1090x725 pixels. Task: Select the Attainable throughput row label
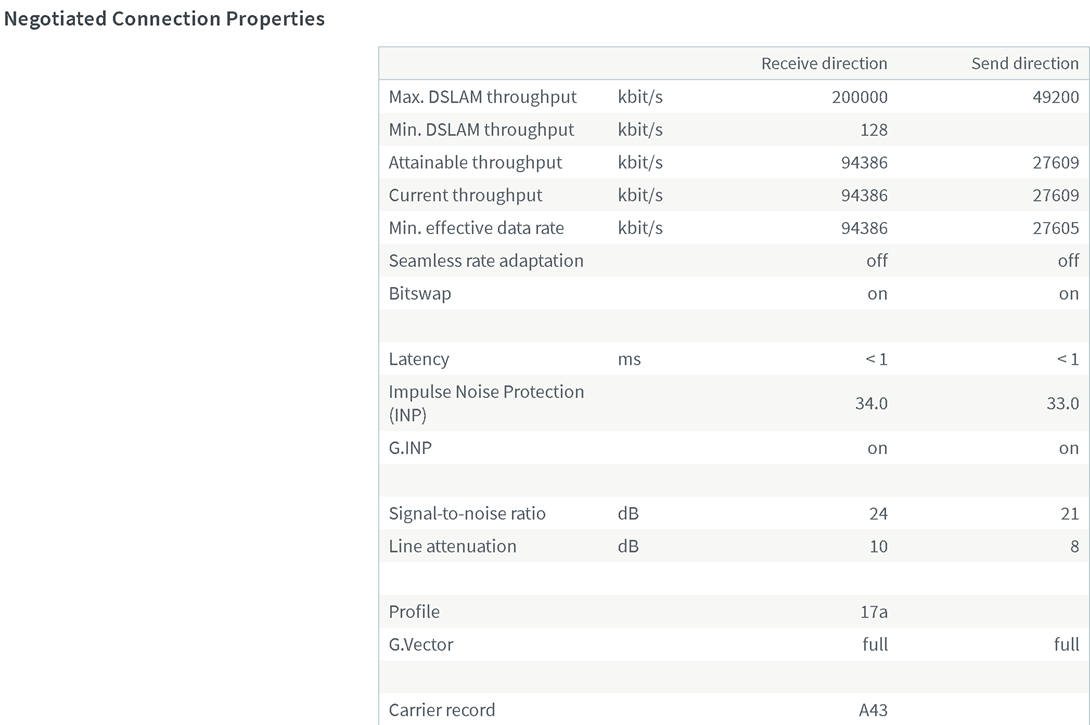click(475, 162)
